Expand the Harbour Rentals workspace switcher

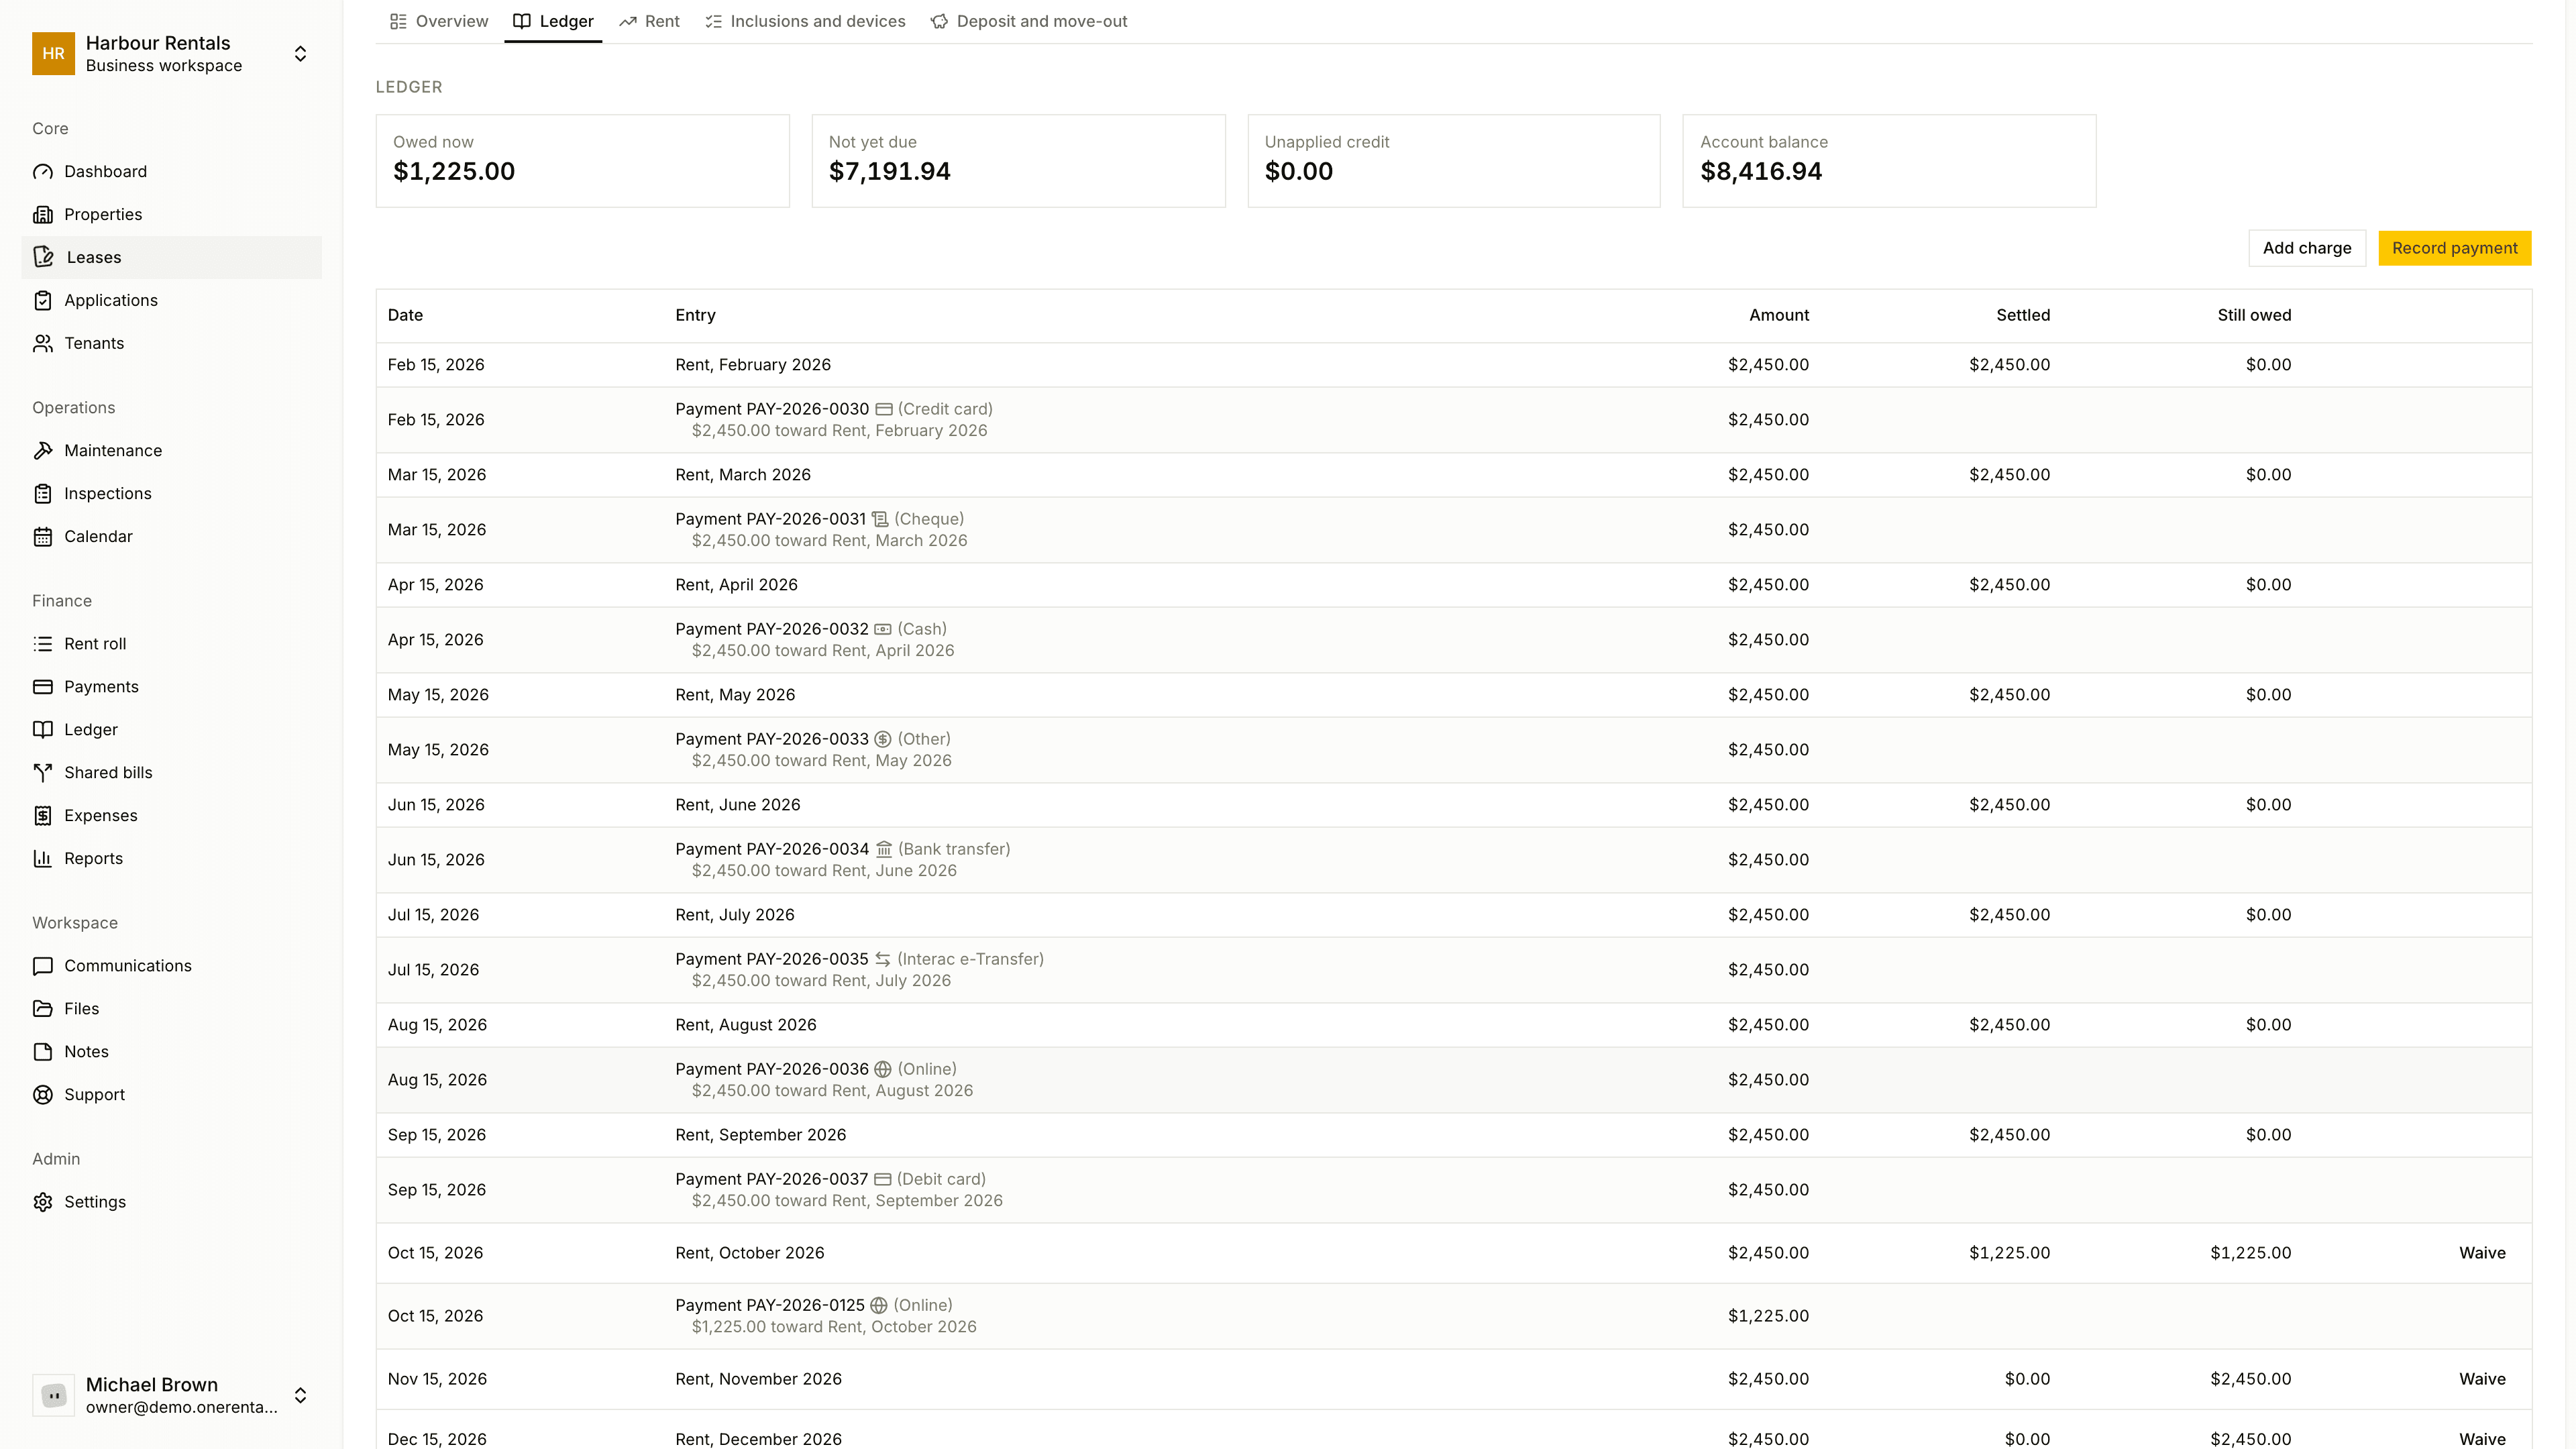[300, 54]
